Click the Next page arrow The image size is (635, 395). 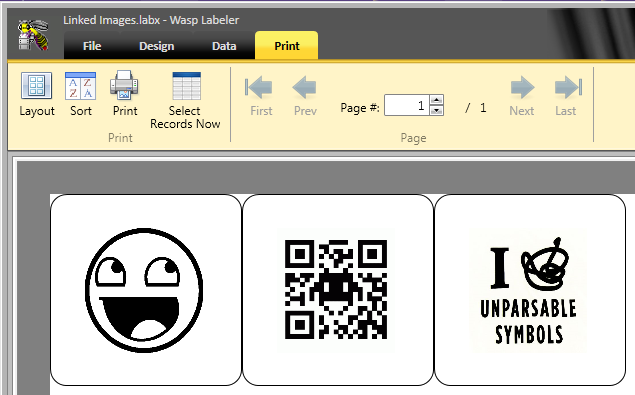522,87
